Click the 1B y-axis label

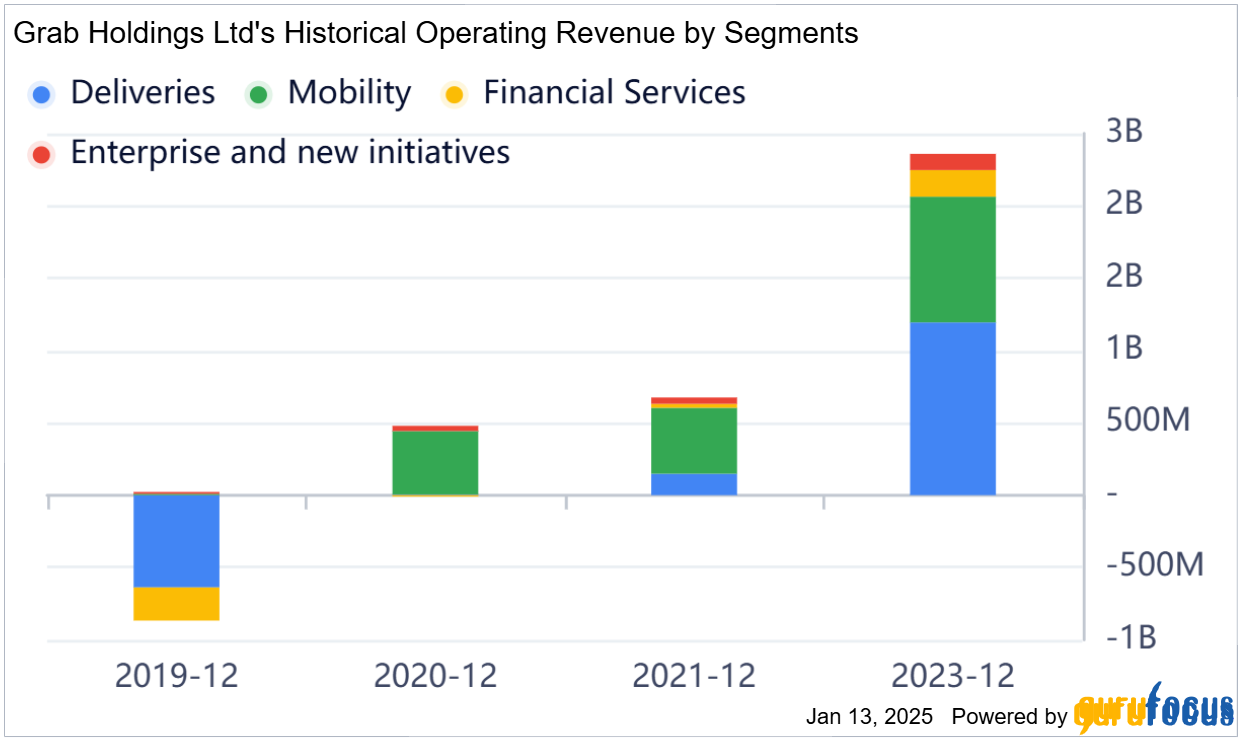1124,348
